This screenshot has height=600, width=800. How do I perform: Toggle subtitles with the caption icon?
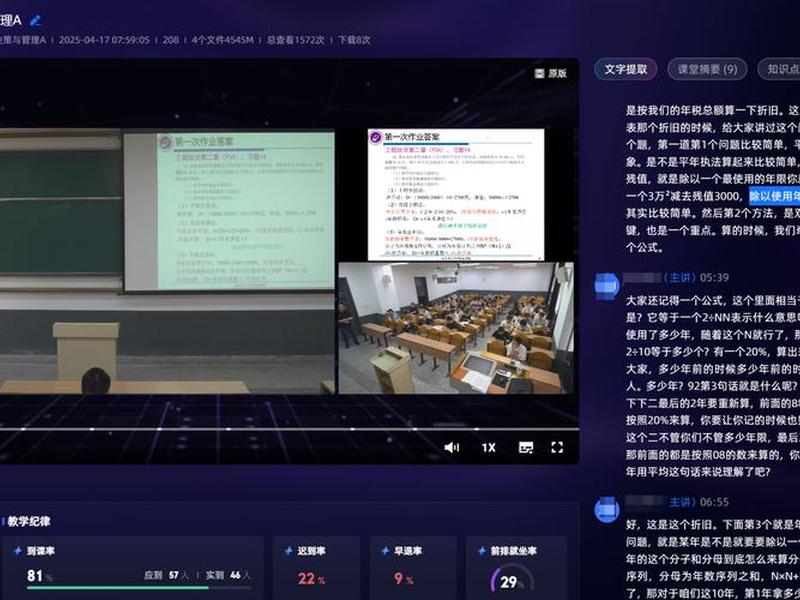coord(526,447)
